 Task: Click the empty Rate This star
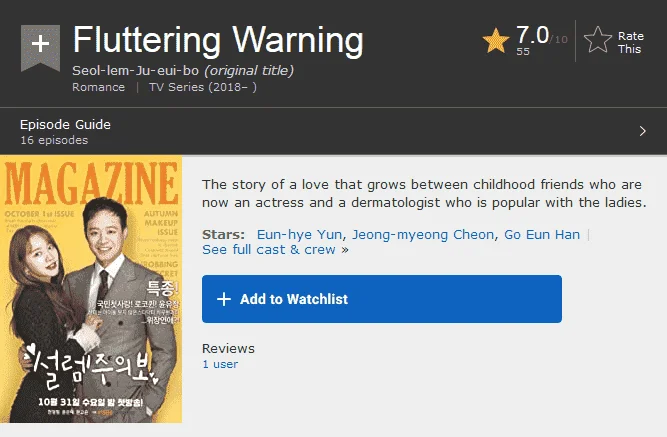(598, 40)
